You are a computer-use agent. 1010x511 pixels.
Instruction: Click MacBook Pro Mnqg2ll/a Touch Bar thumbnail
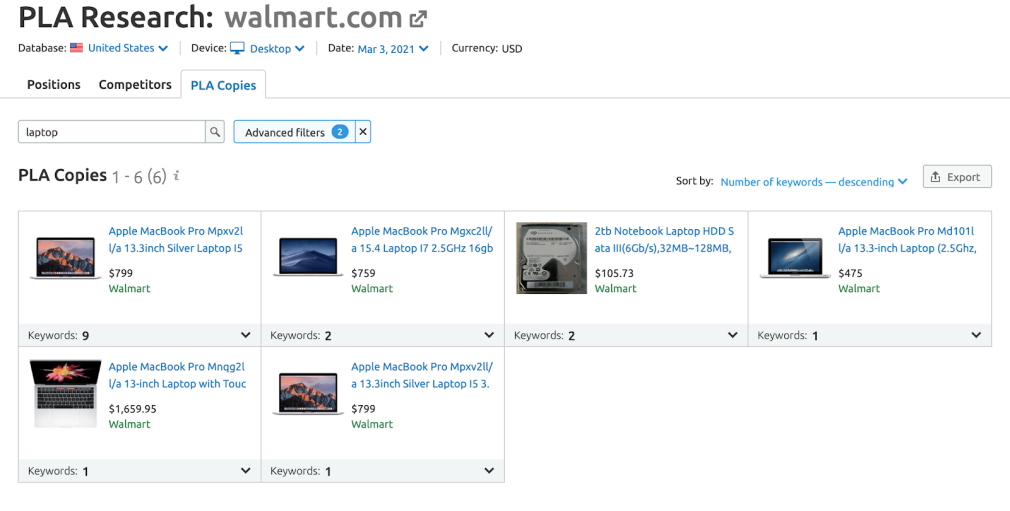(x=65, y=393)
